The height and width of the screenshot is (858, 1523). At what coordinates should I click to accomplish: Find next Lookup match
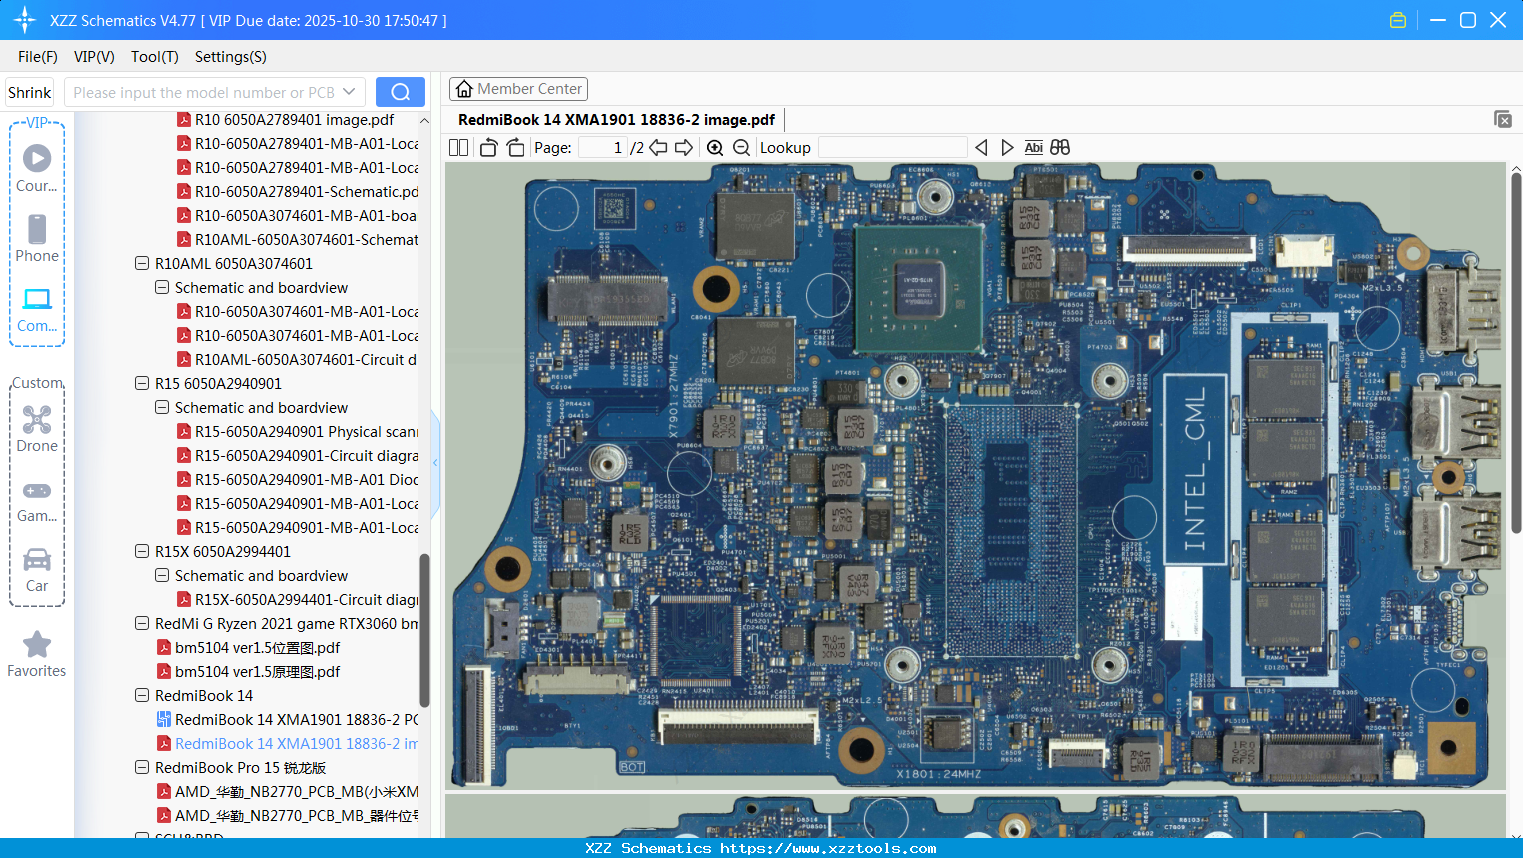coord(1007,148)
